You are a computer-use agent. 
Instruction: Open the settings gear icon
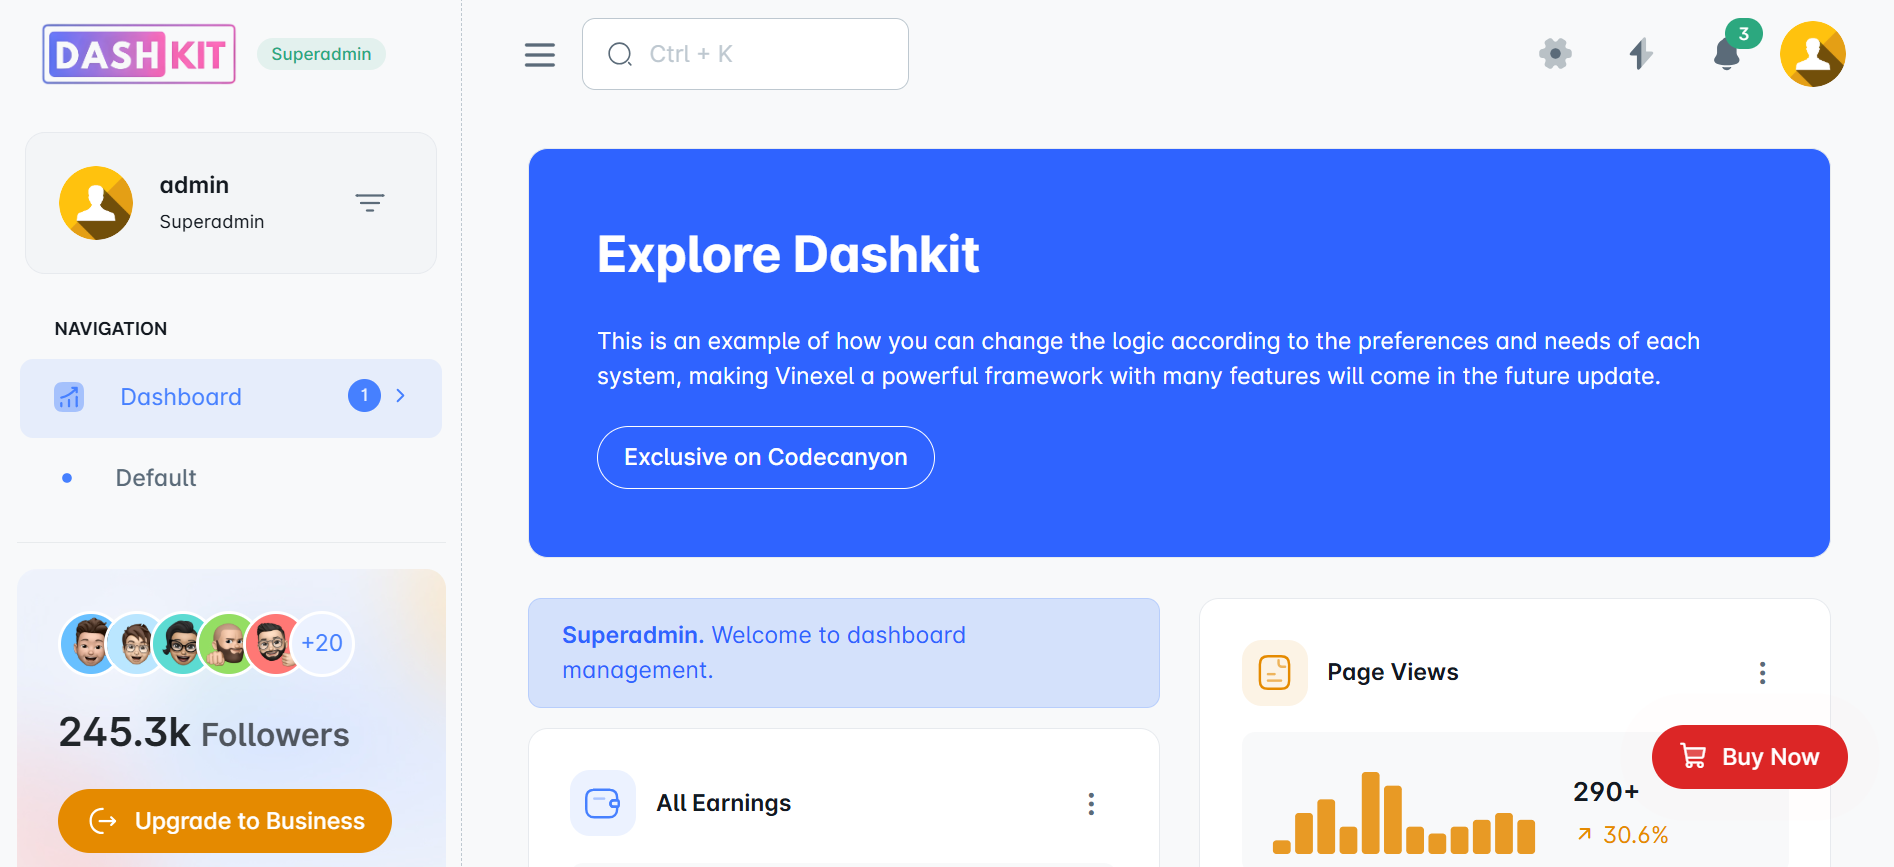click(1555, 54)
